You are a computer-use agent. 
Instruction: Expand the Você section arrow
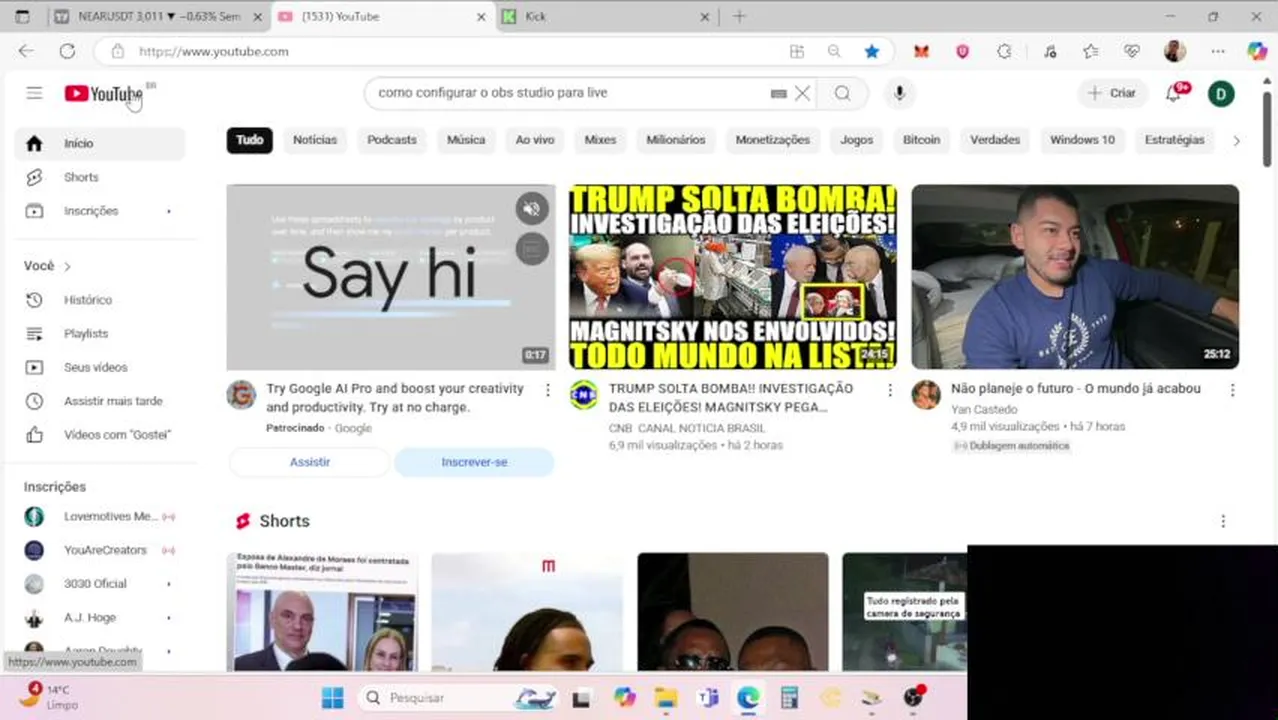67,266
